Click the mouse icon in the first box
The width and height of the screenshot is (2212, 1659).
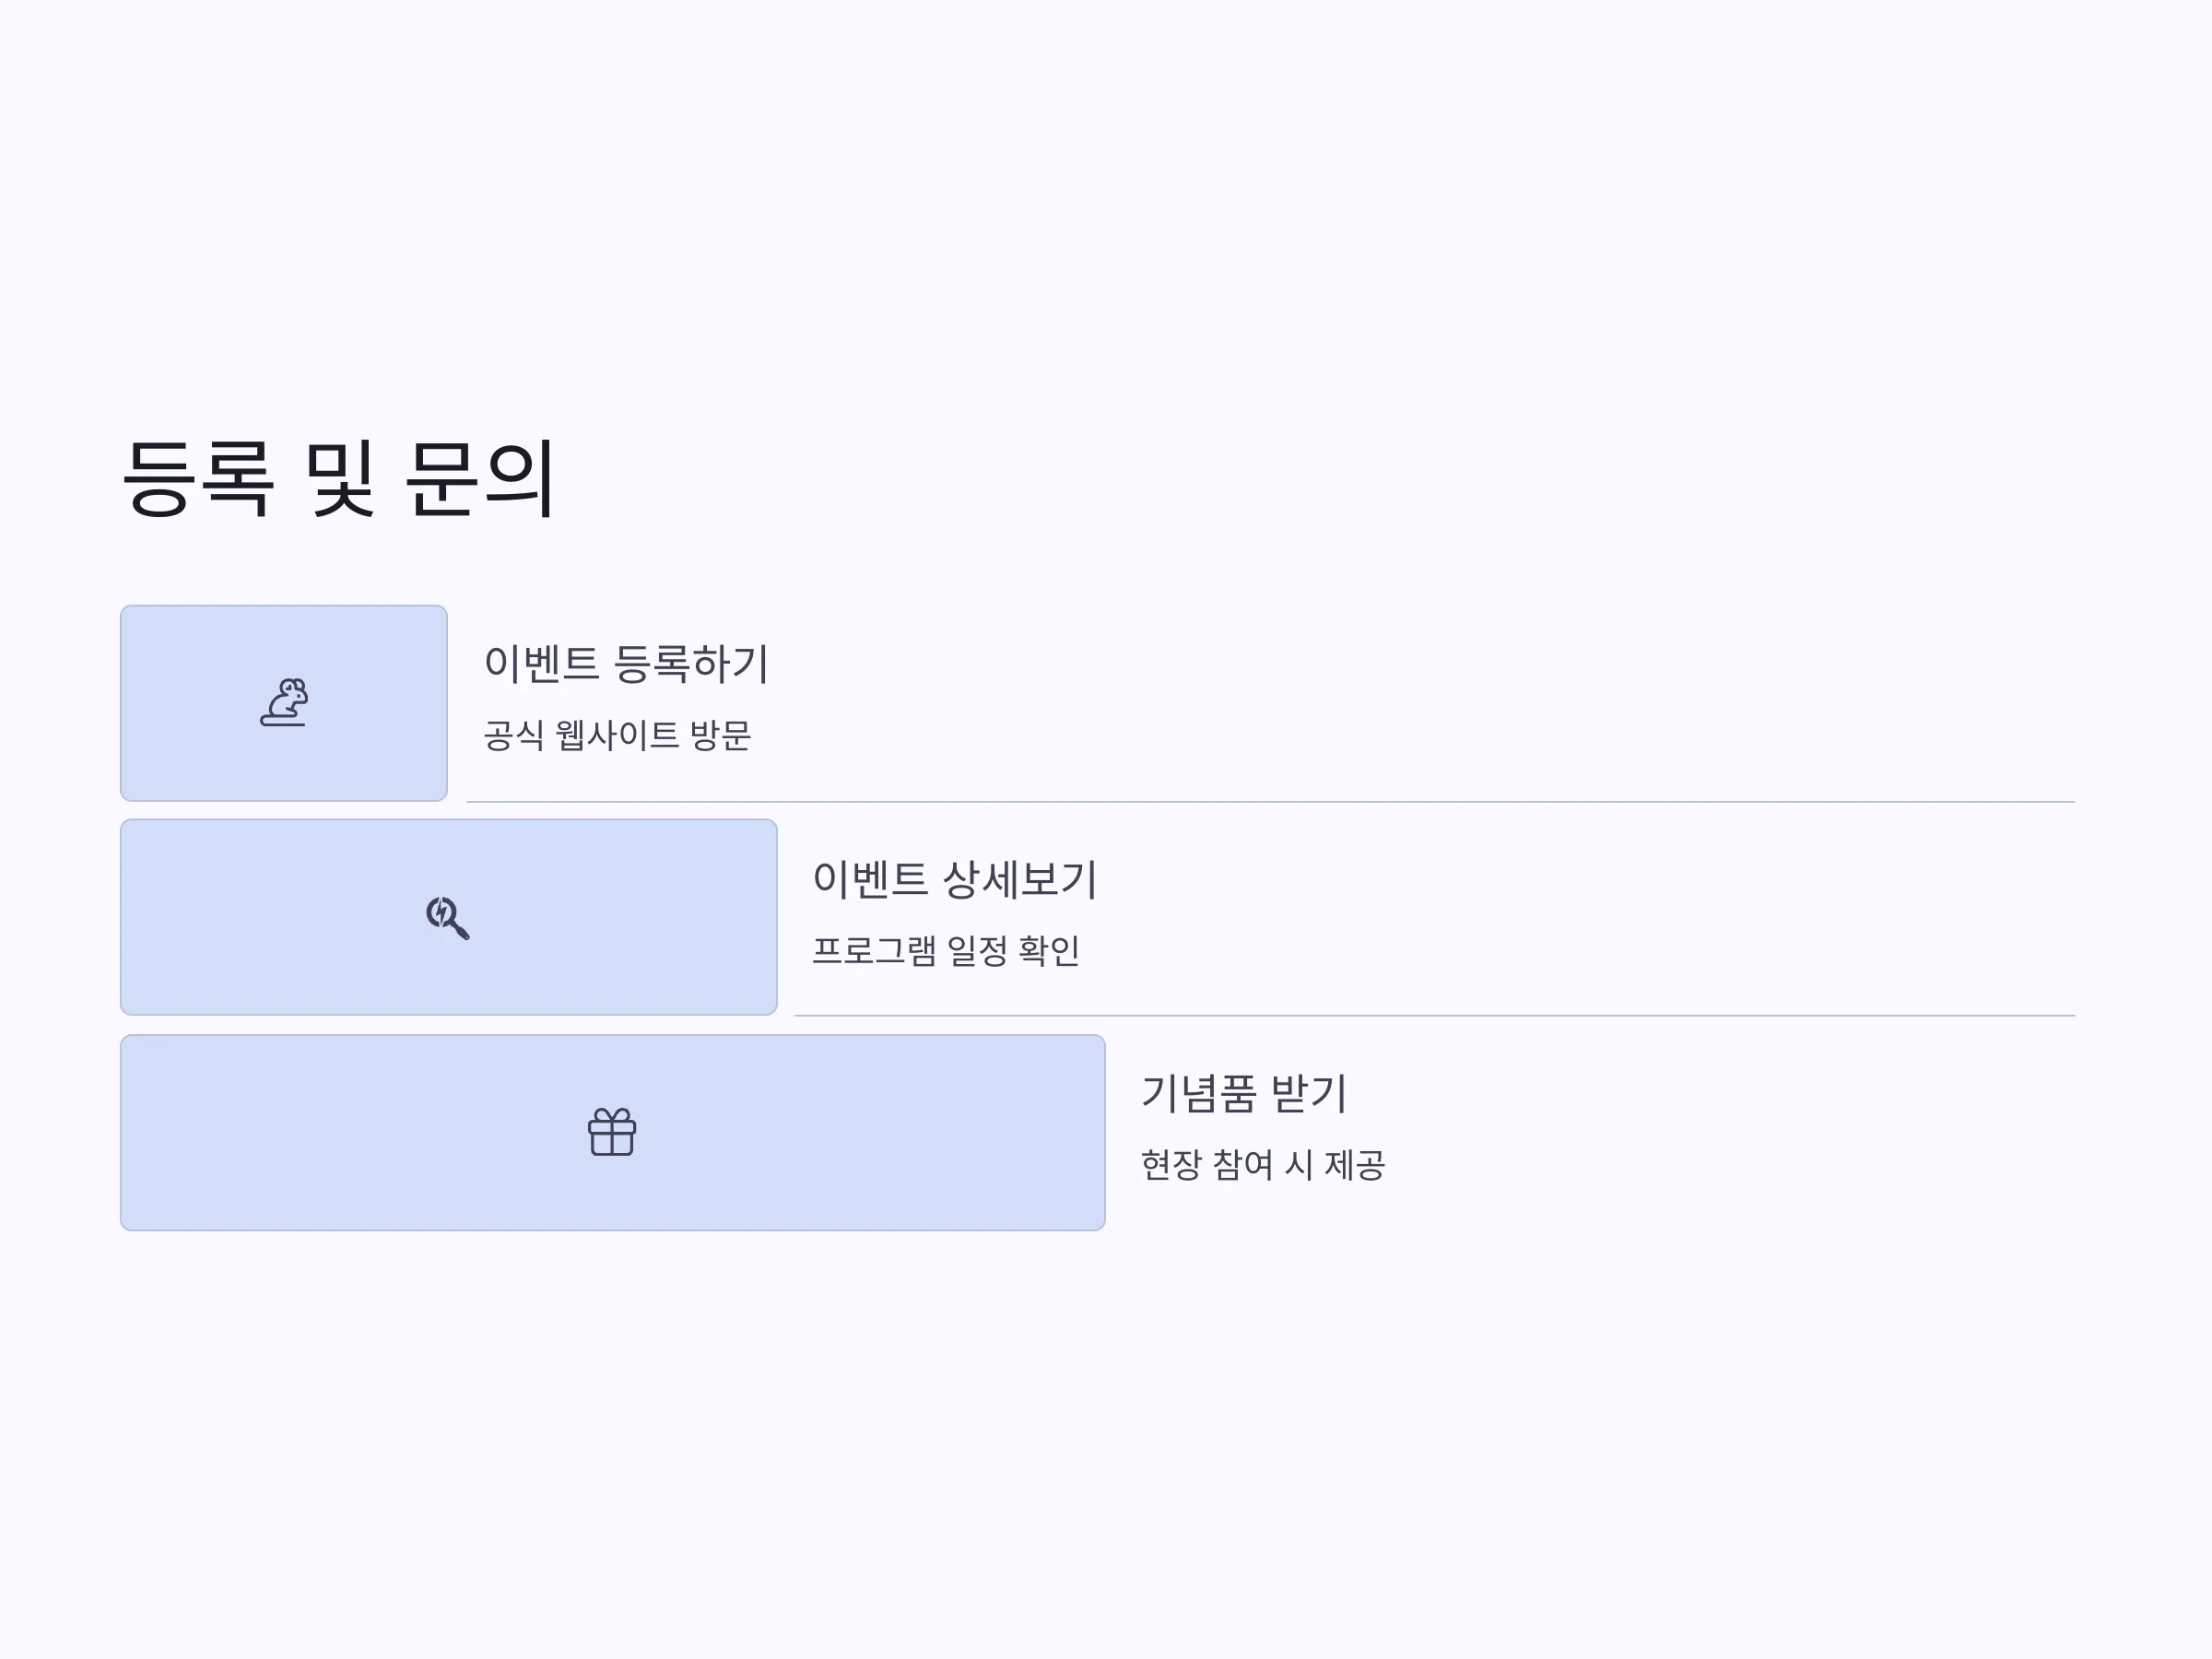(284, 703)
